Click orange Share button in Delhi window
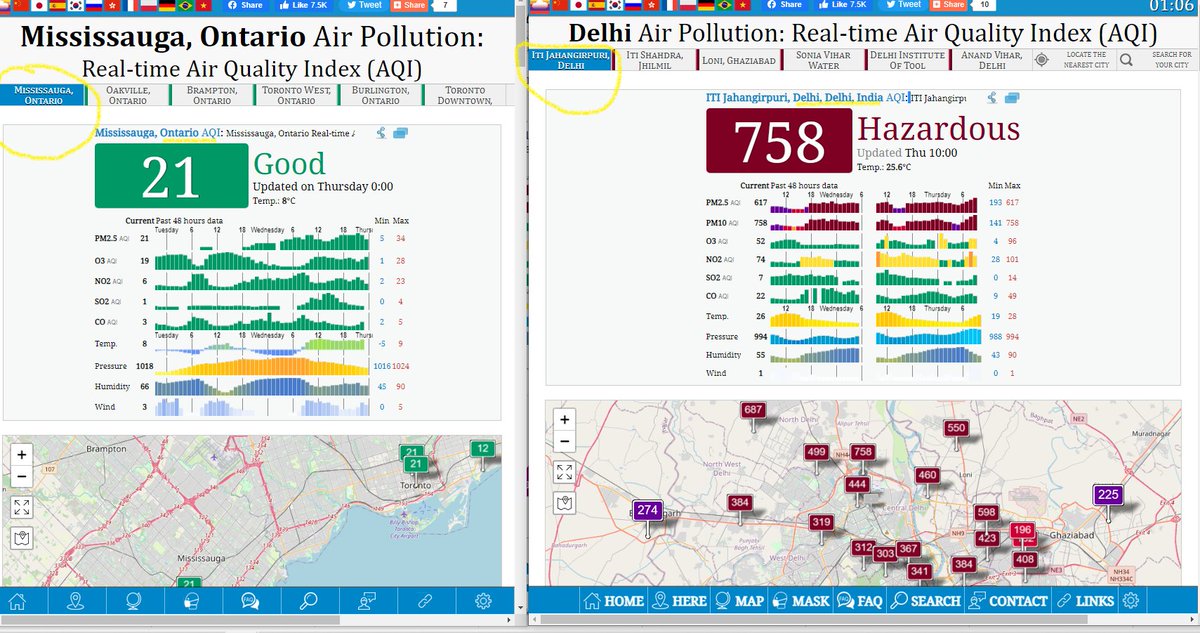This screenshot has height=633, width=1200. [948, 5]
